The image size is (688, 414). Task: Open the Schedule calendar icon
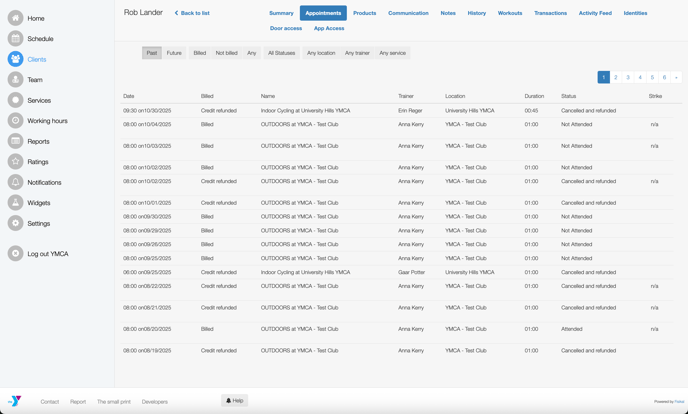pos(15,39)
